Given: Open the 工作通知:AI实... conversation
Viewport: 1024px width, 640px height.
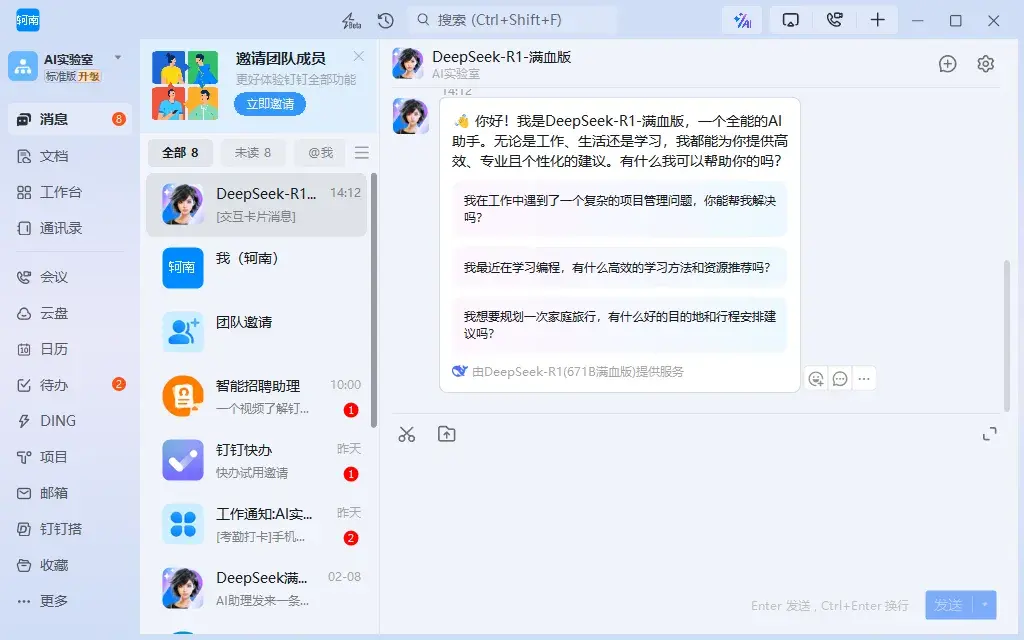Looking at the screenshot, I should [257, 524].
